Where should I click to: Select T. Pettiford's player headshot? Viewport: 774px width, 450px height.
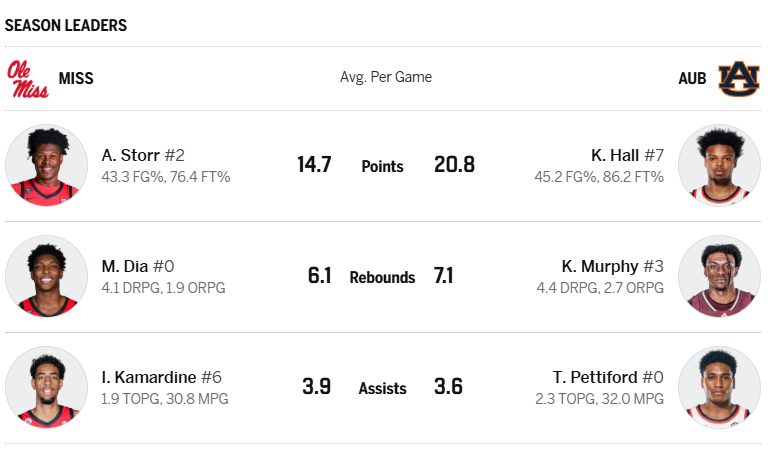pyautogui.click(x=719, y=388)
